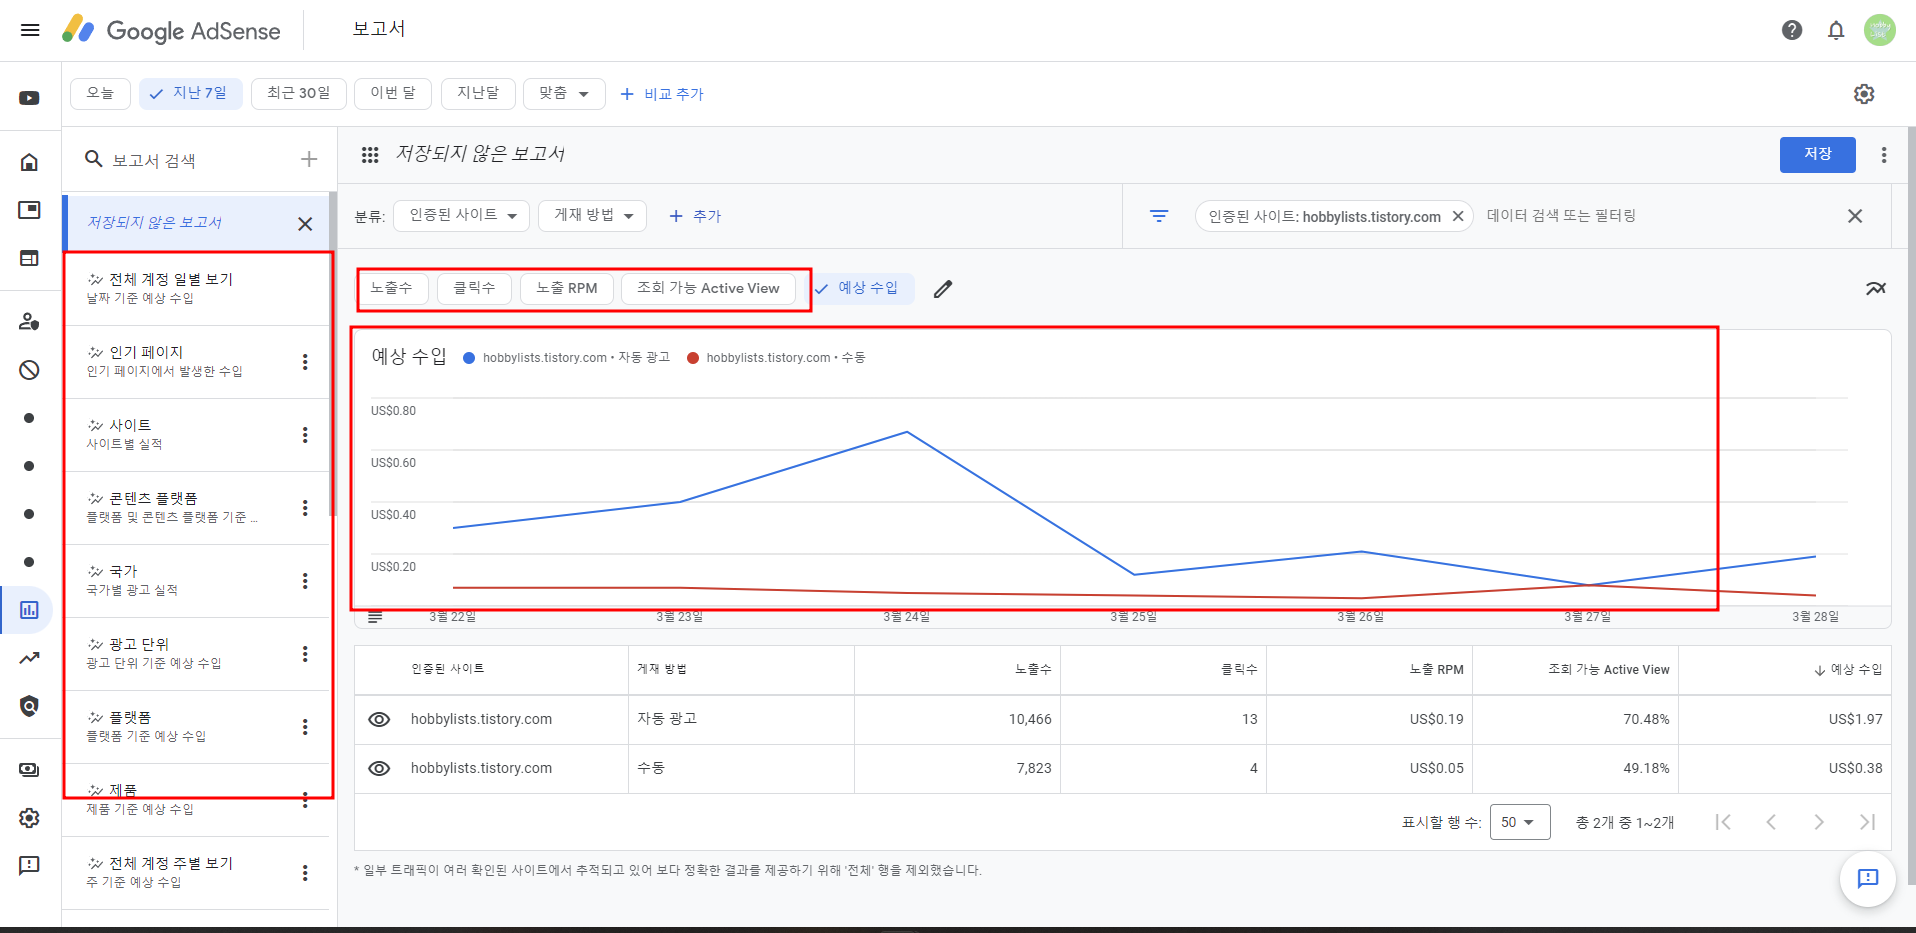Click blue 자동 광고 legend dot

469,358
